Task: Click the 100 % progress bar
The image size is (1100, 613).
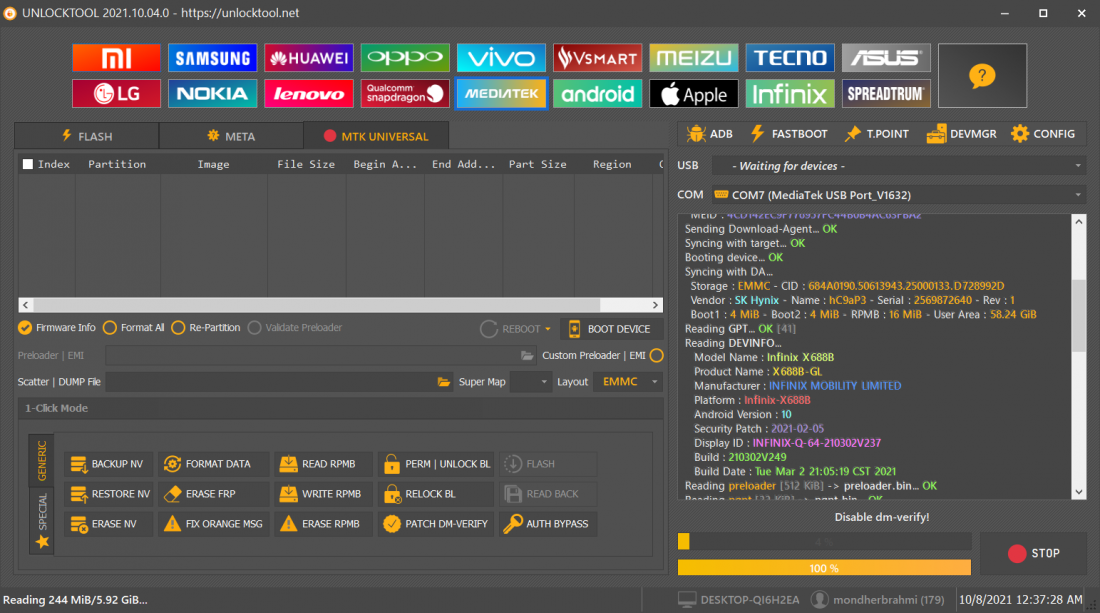Action: pyautogui.click(x=824, y=568)
